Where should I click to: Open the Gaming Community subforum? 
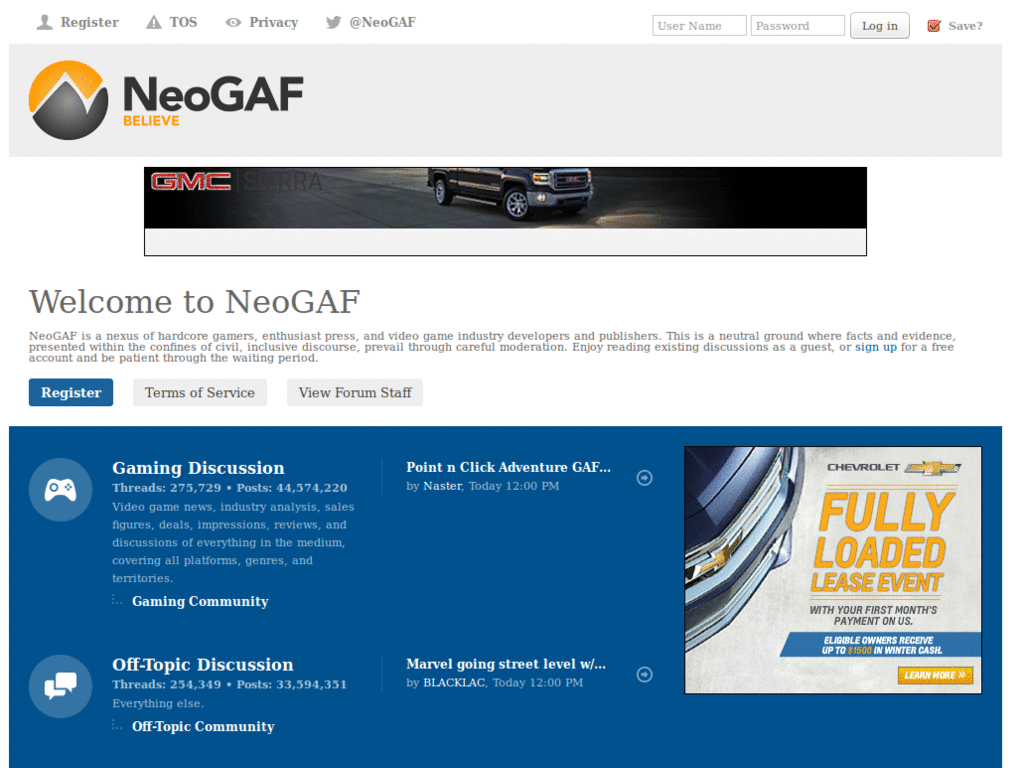tap(200, 601)
